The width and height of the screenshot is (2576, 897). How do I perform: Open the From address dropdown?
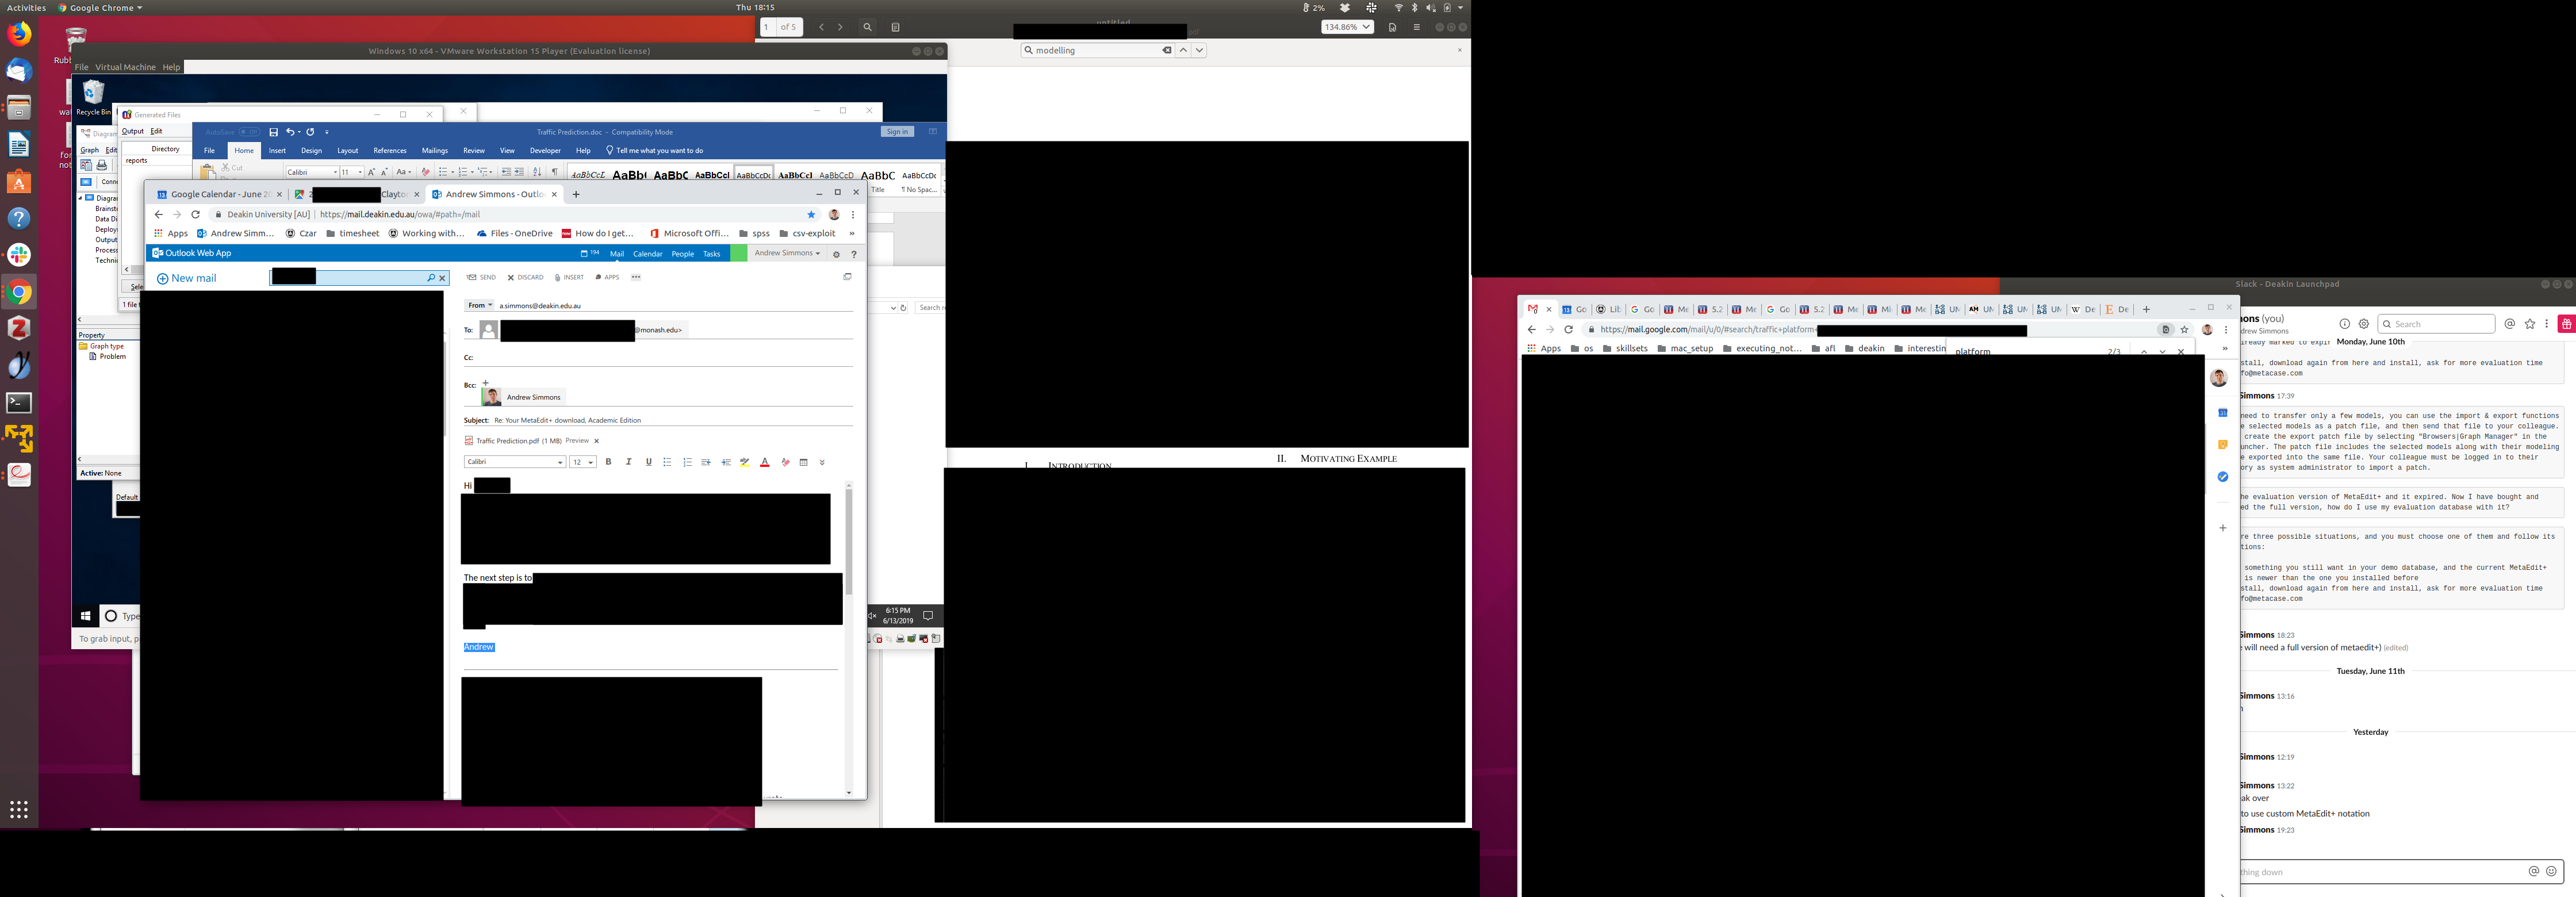(480, 305)
